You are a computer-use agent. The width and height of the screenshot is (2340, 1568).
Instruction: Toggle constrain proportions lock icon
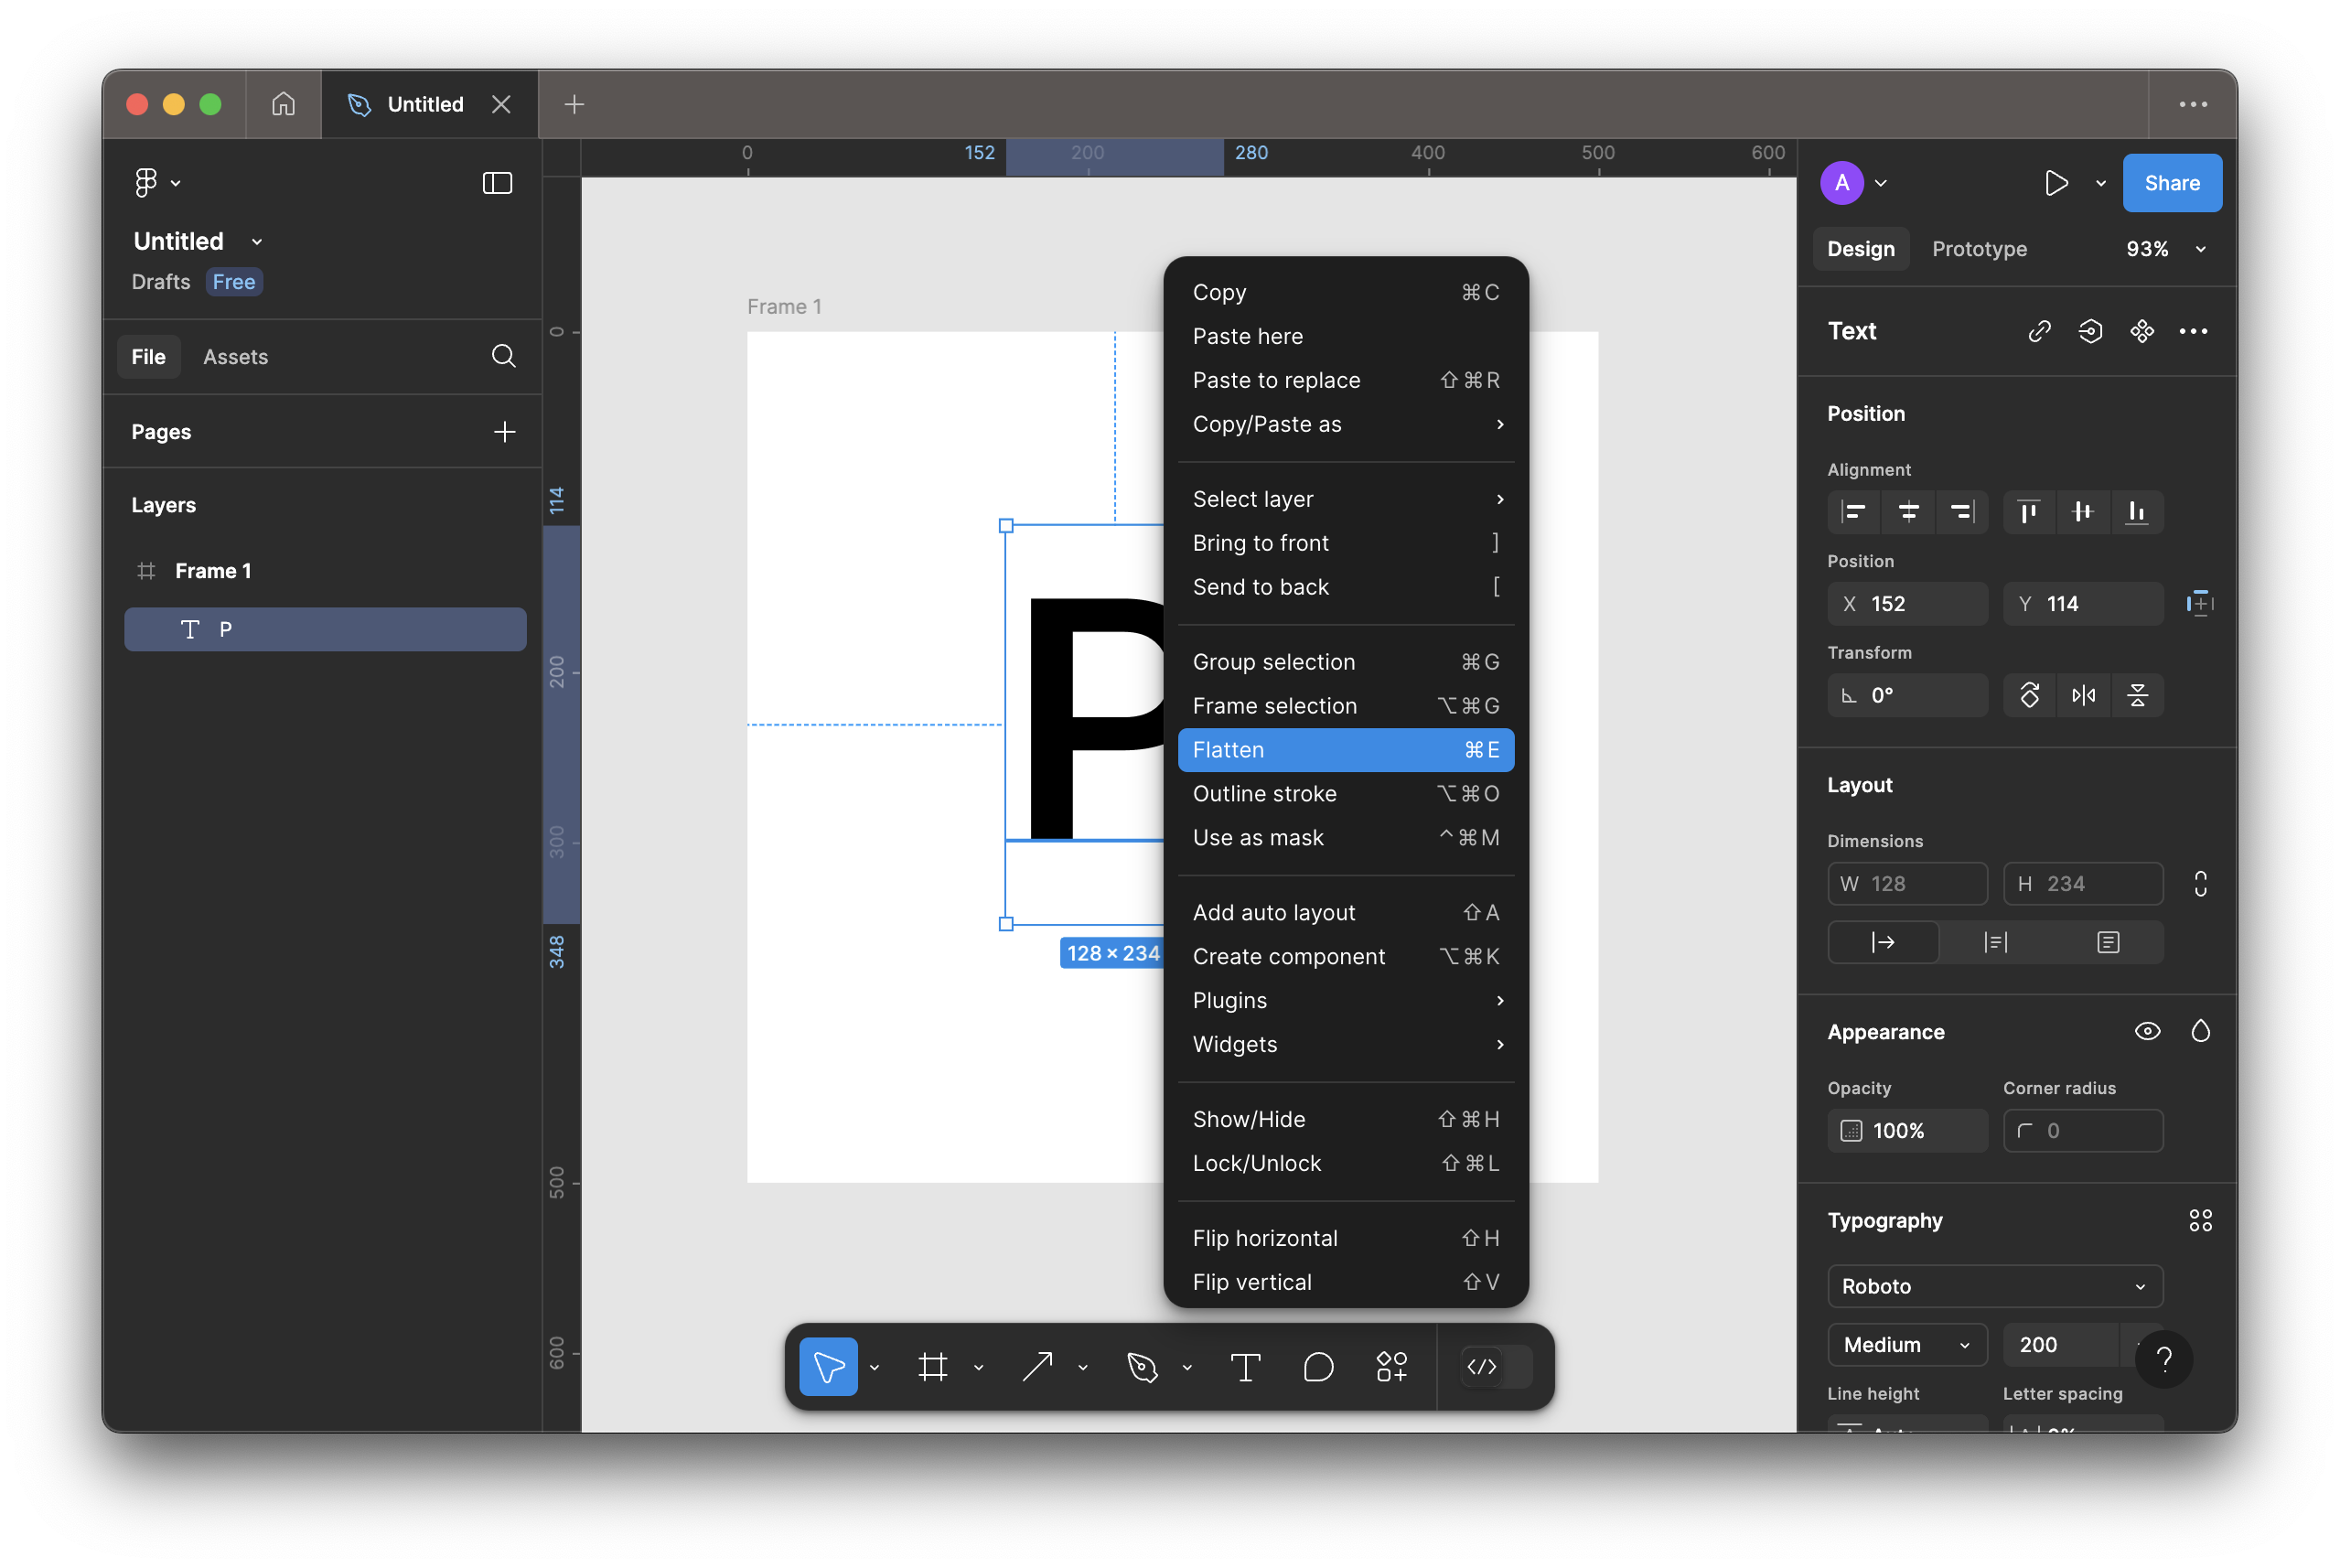click(x=2200, y=883)
